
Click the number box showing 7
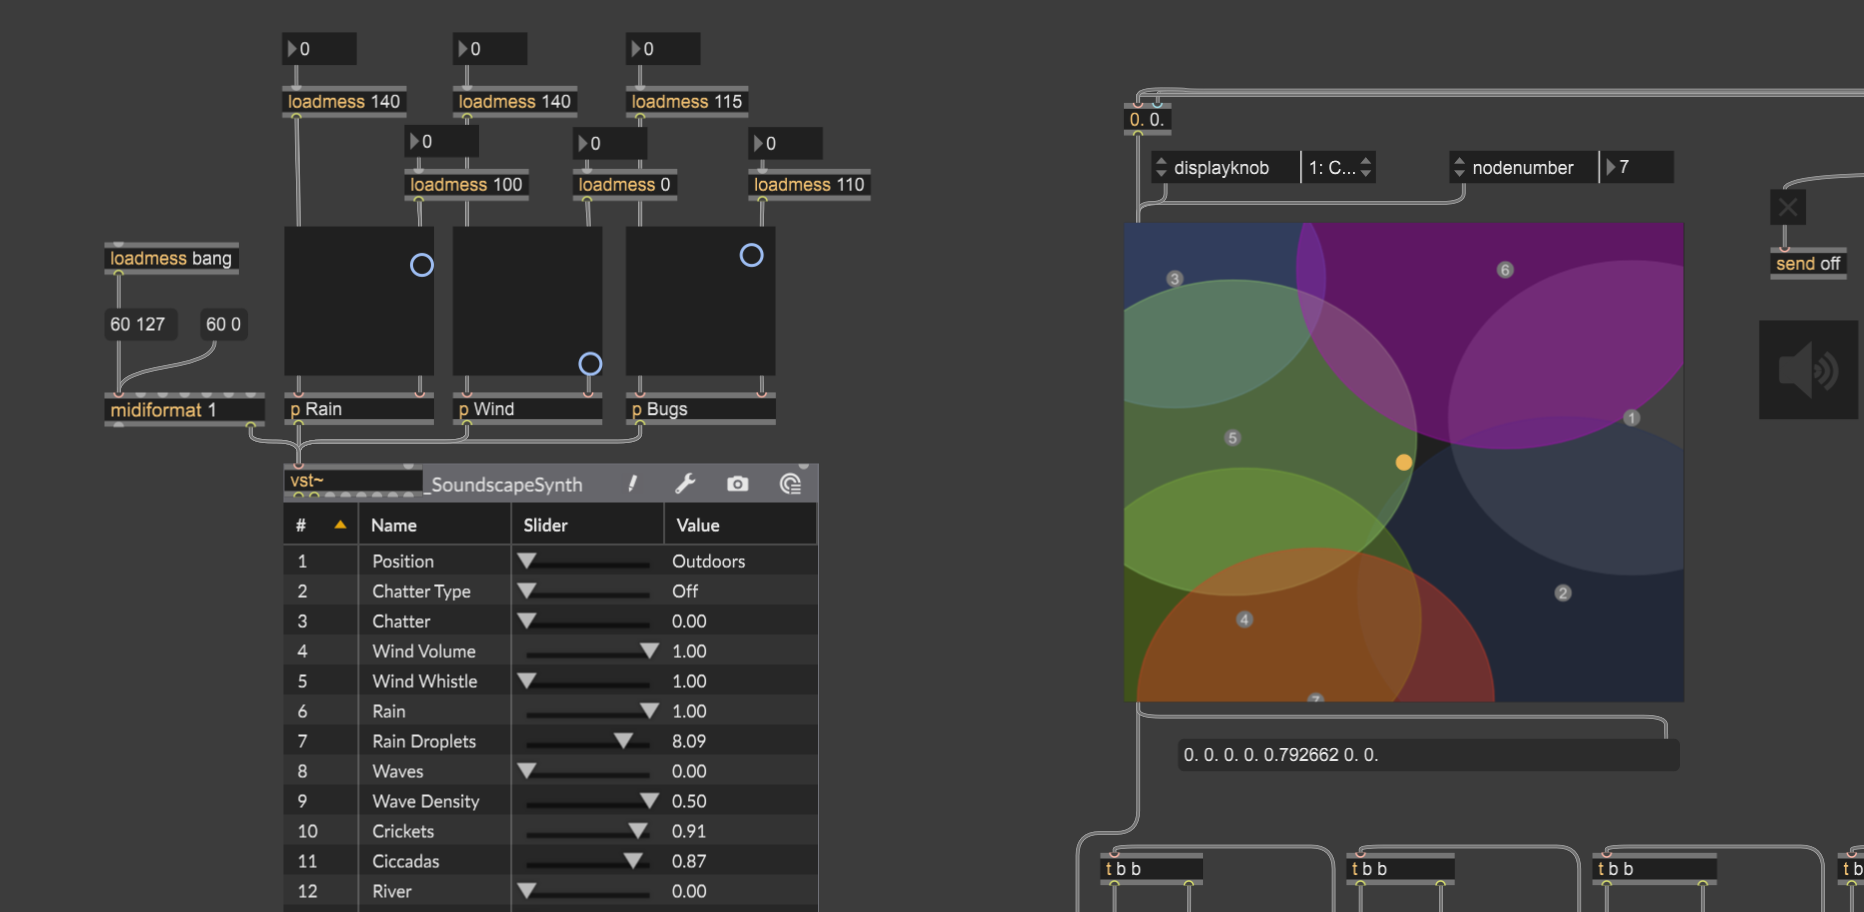tap(1638, 167)
